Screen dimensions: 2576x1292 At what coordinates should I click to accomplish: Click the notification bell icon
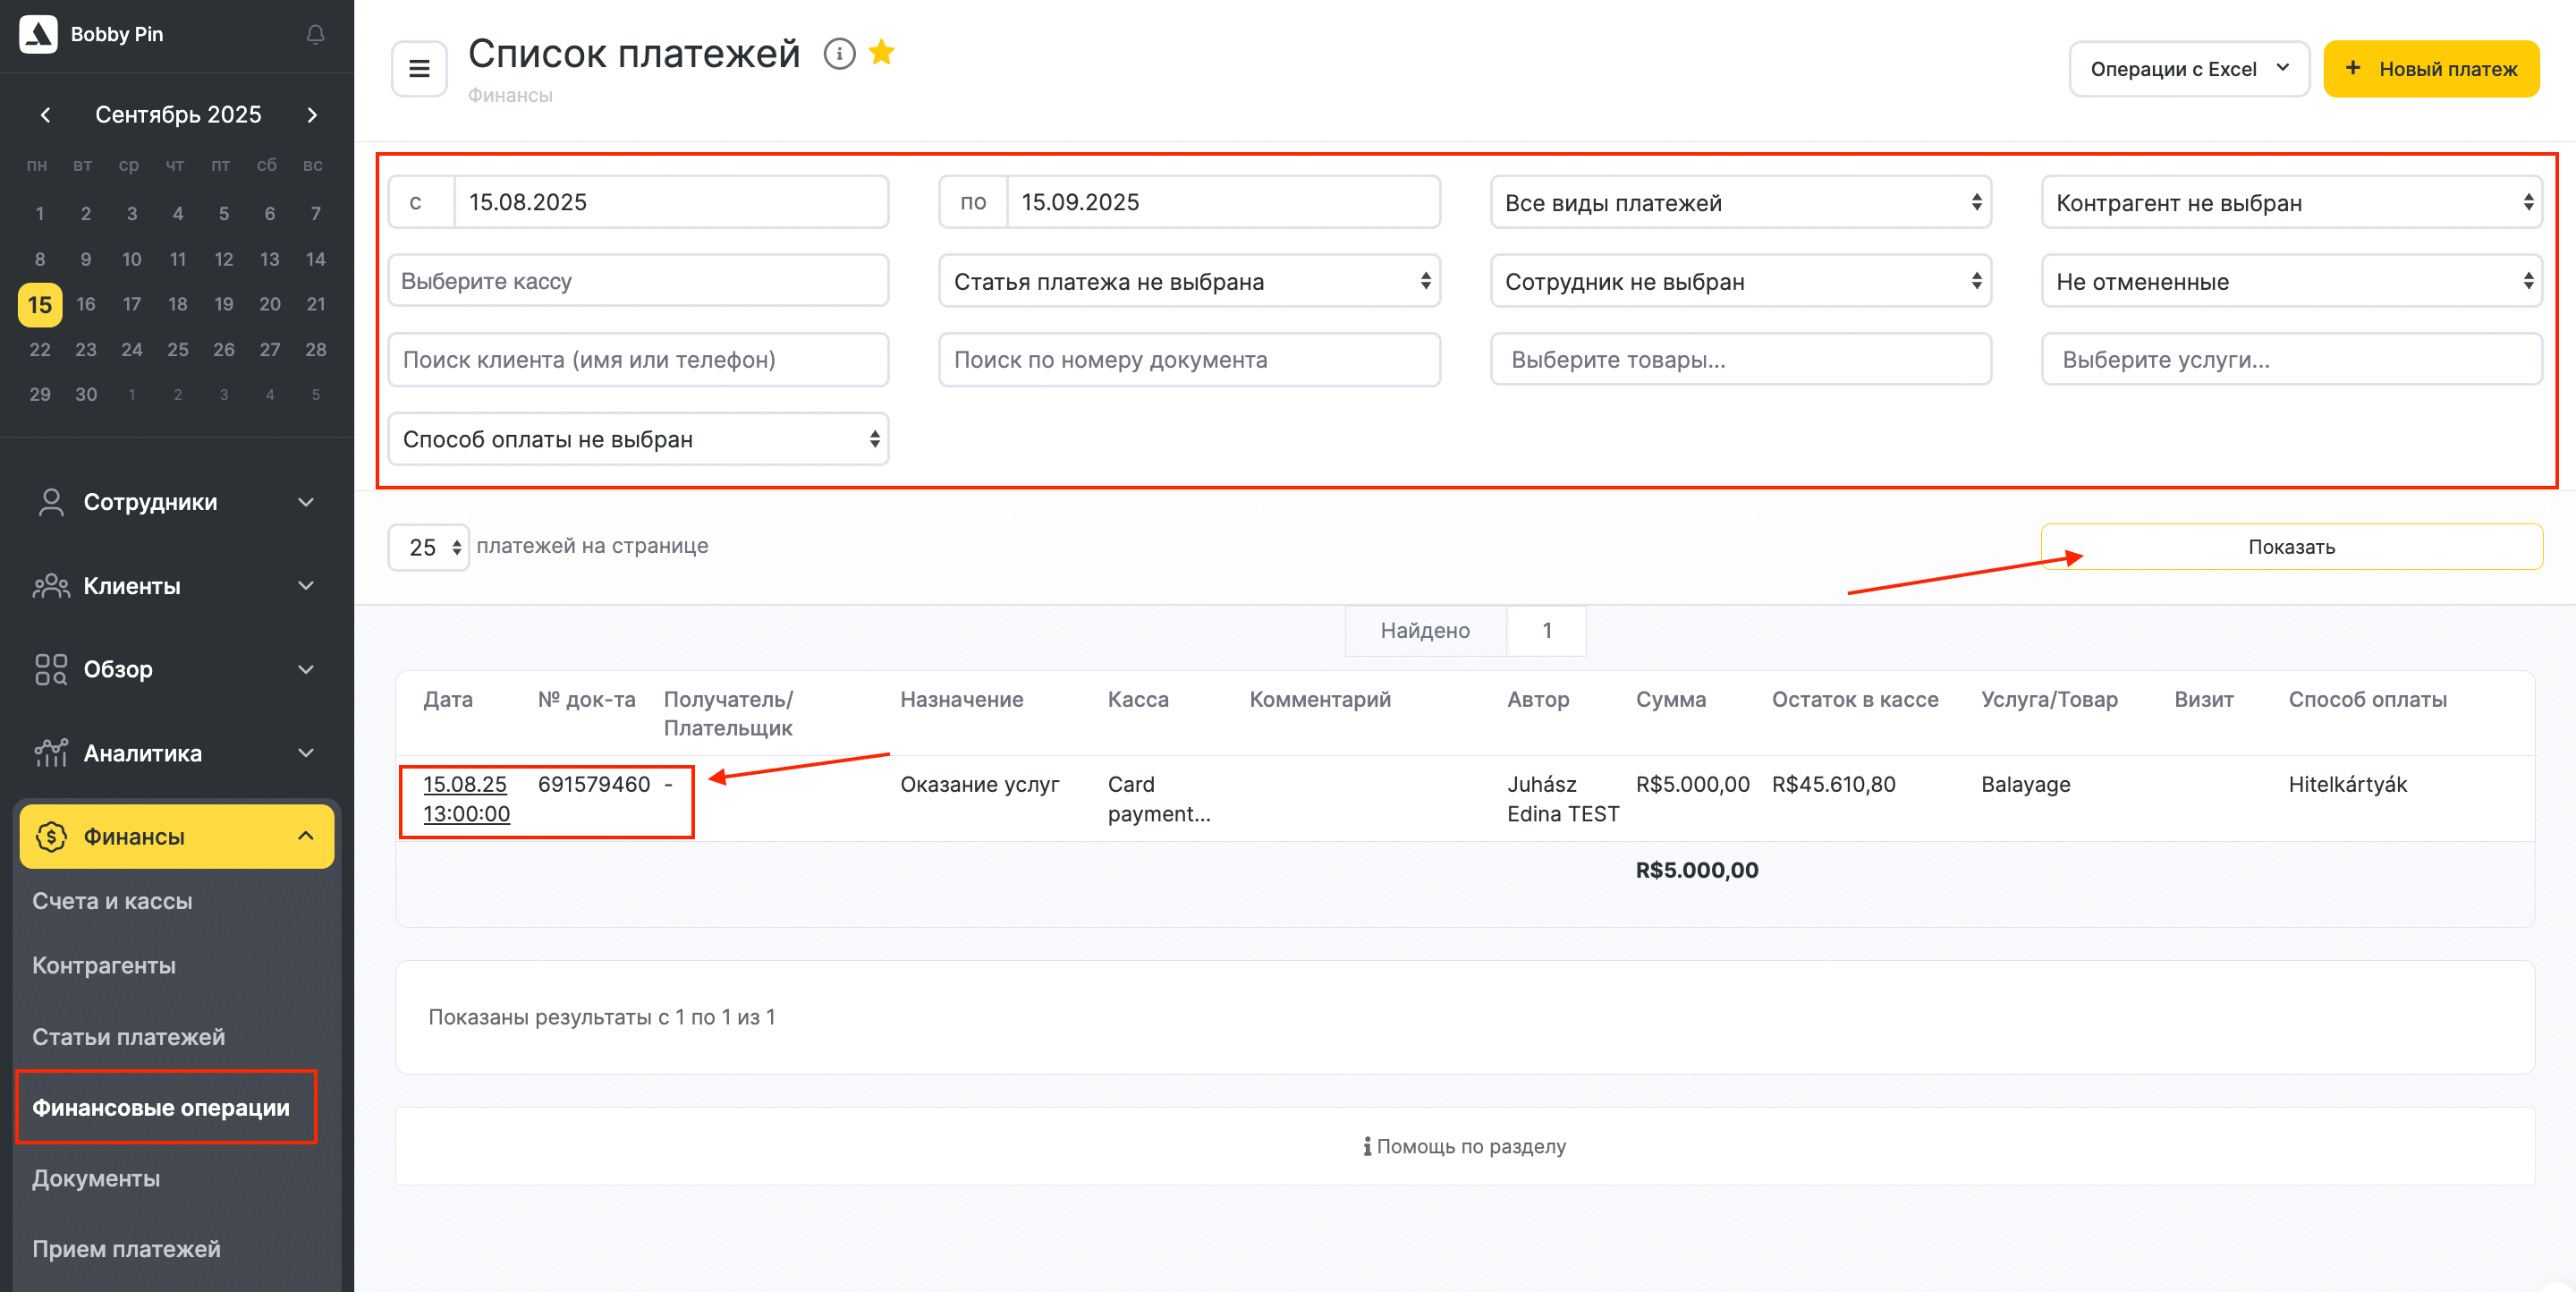click(315, 35)
